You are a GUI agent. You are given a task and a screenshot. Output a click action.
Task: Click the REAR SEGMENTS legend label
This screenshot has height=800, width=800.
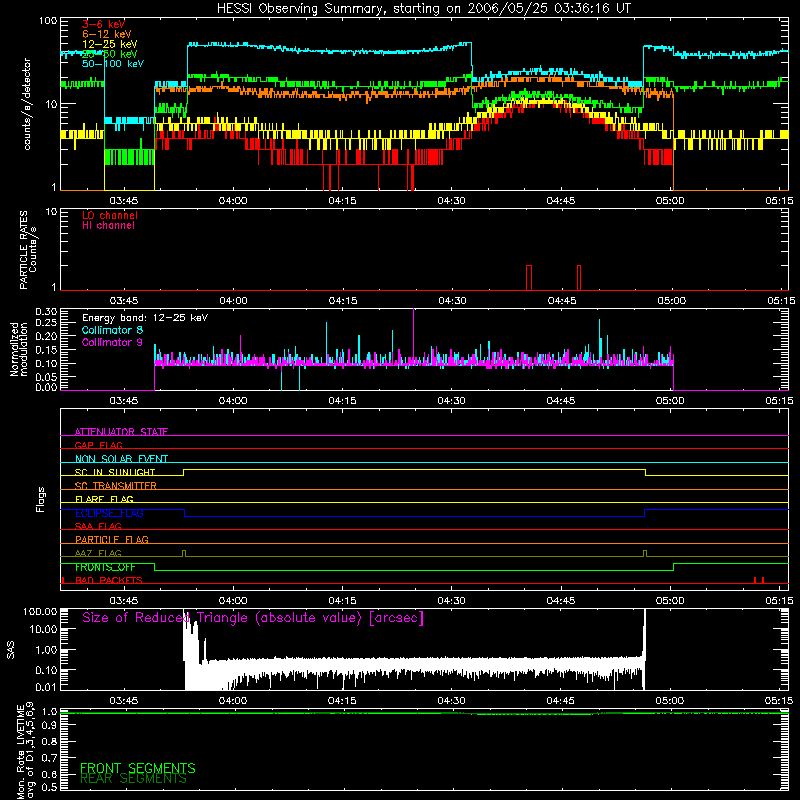134,779
